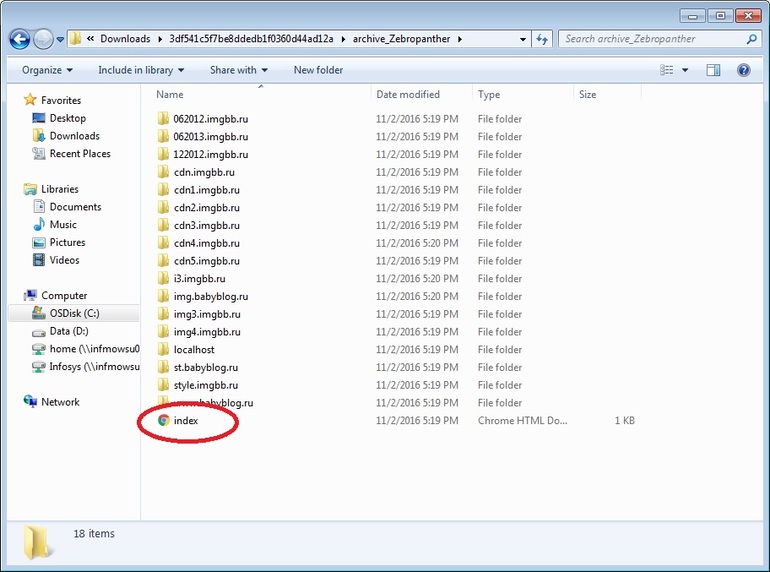Show the preview pane icon
Screen dimensions: 770x572
click(713, 70)
